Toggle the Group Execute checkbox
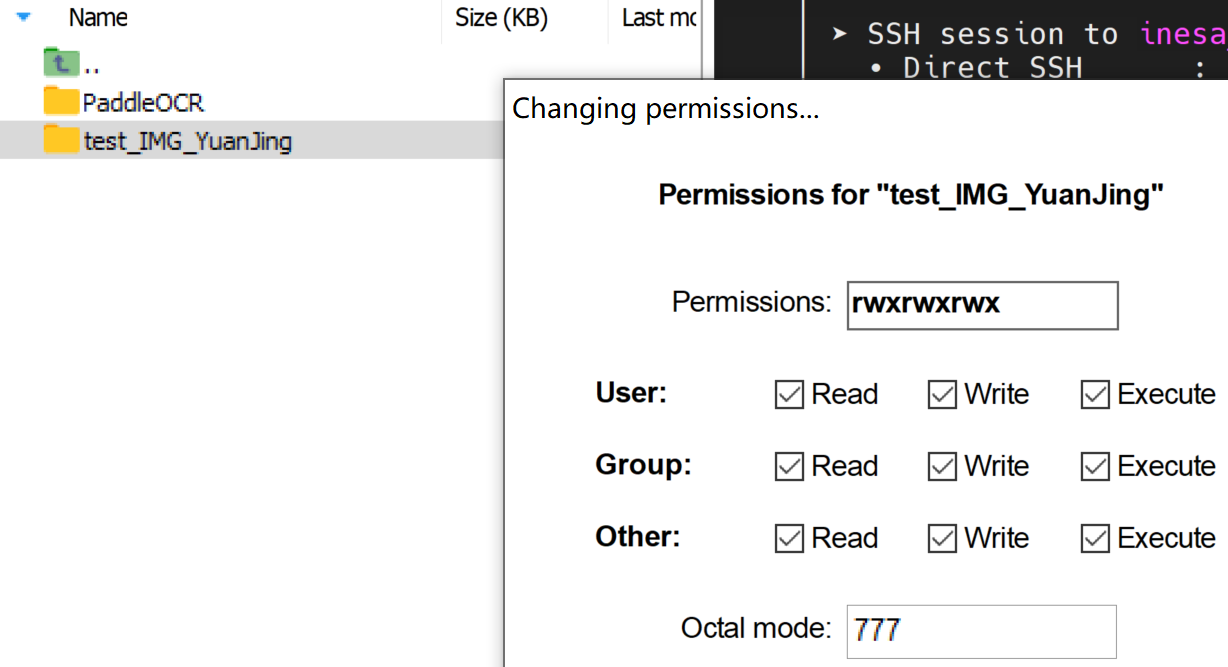1228x667 pixels. 1095,467
